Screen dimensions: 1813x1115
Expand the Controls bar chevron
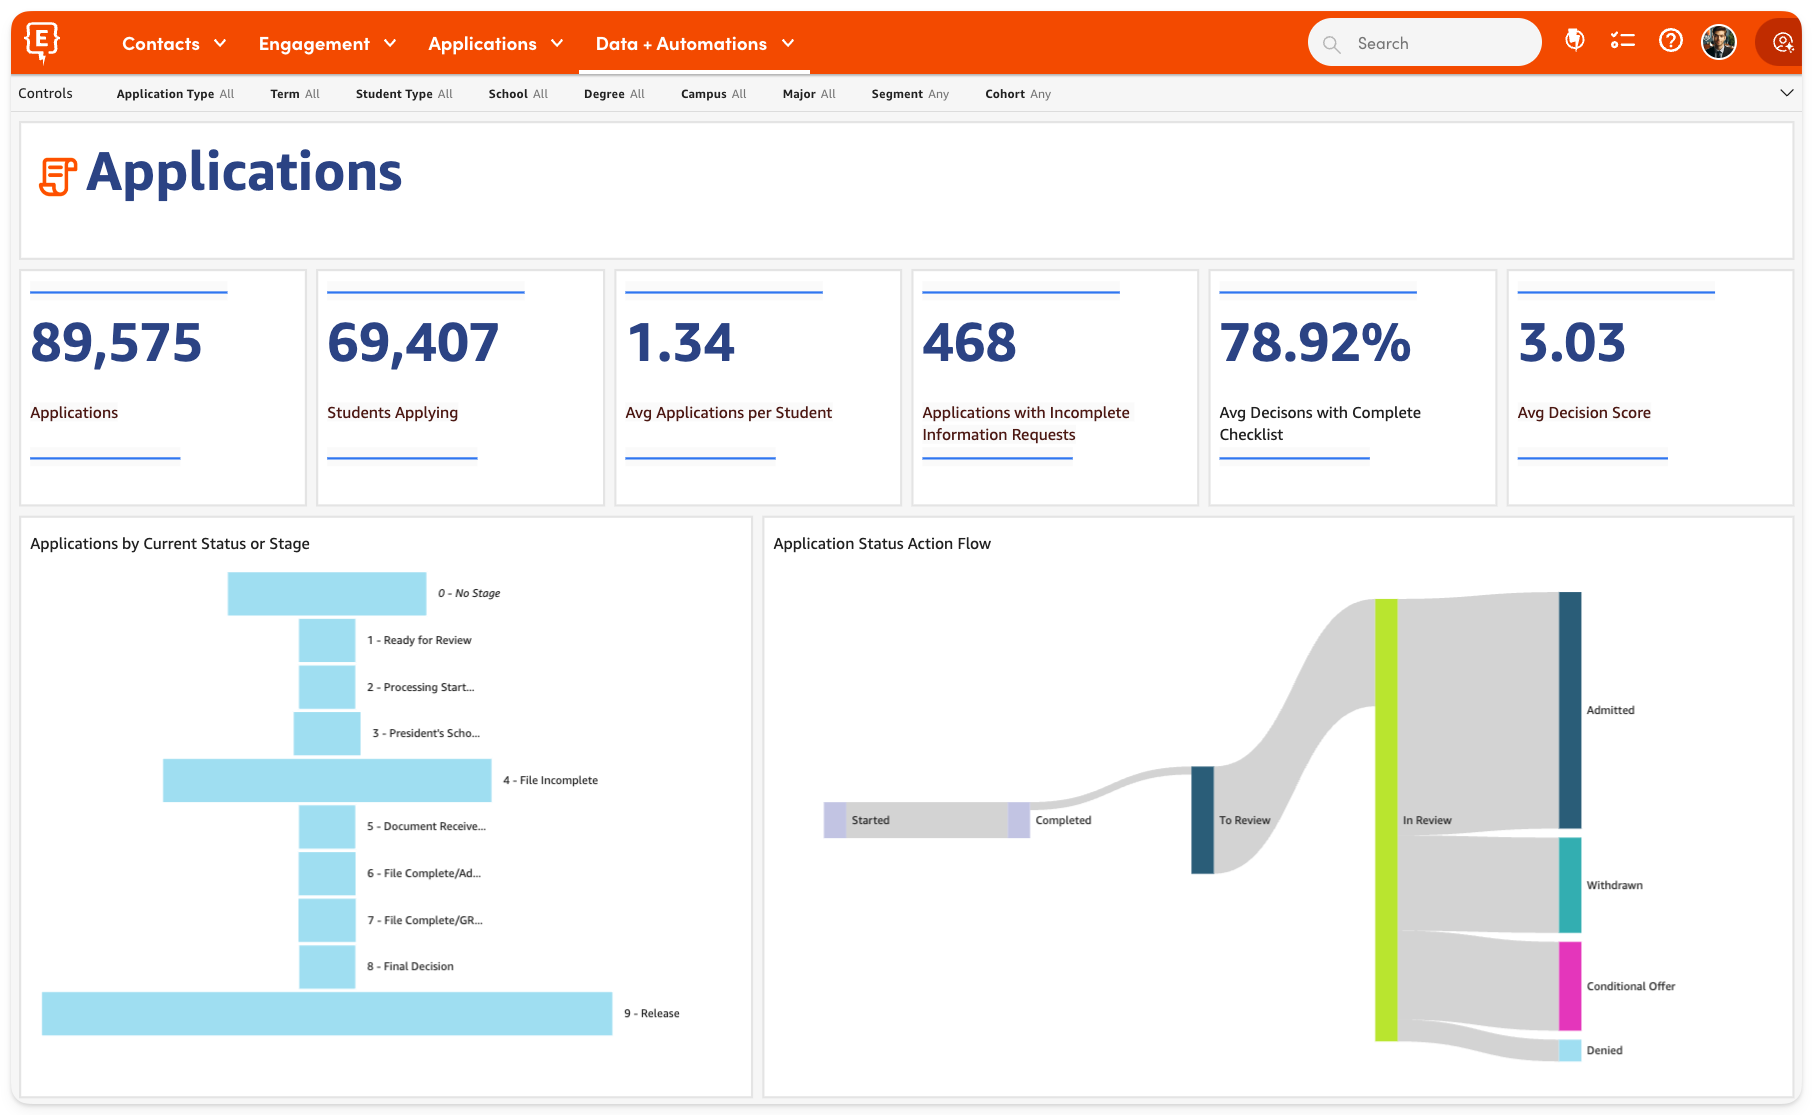pyautogui.click(x=1786, y=93)
